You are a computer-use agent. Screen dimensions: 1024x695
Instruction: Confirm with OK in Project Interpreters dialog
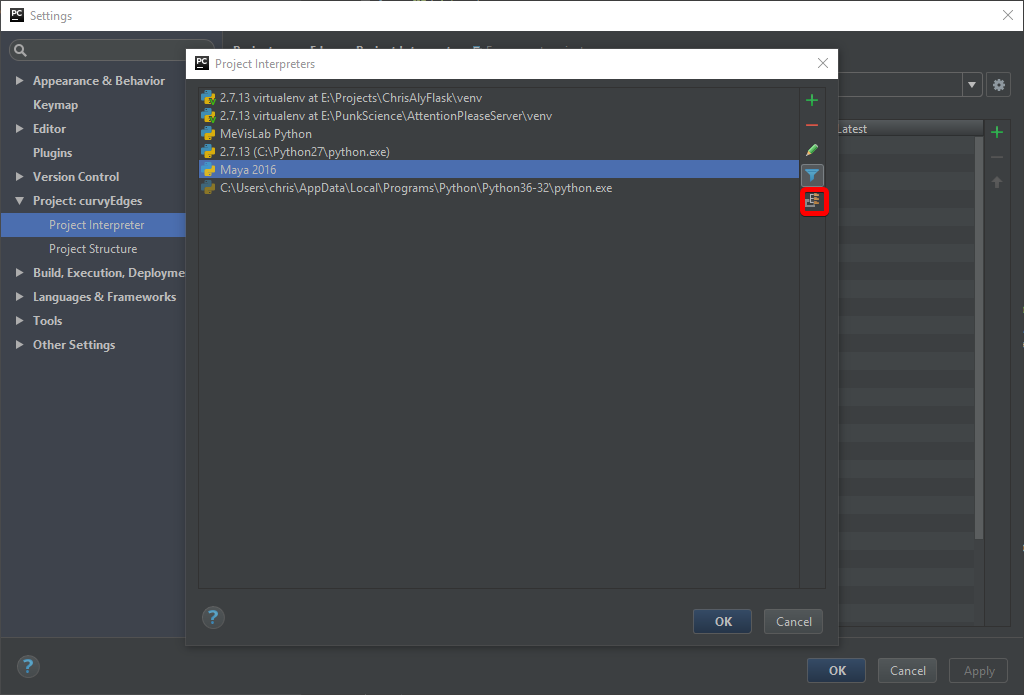[722, 621]
